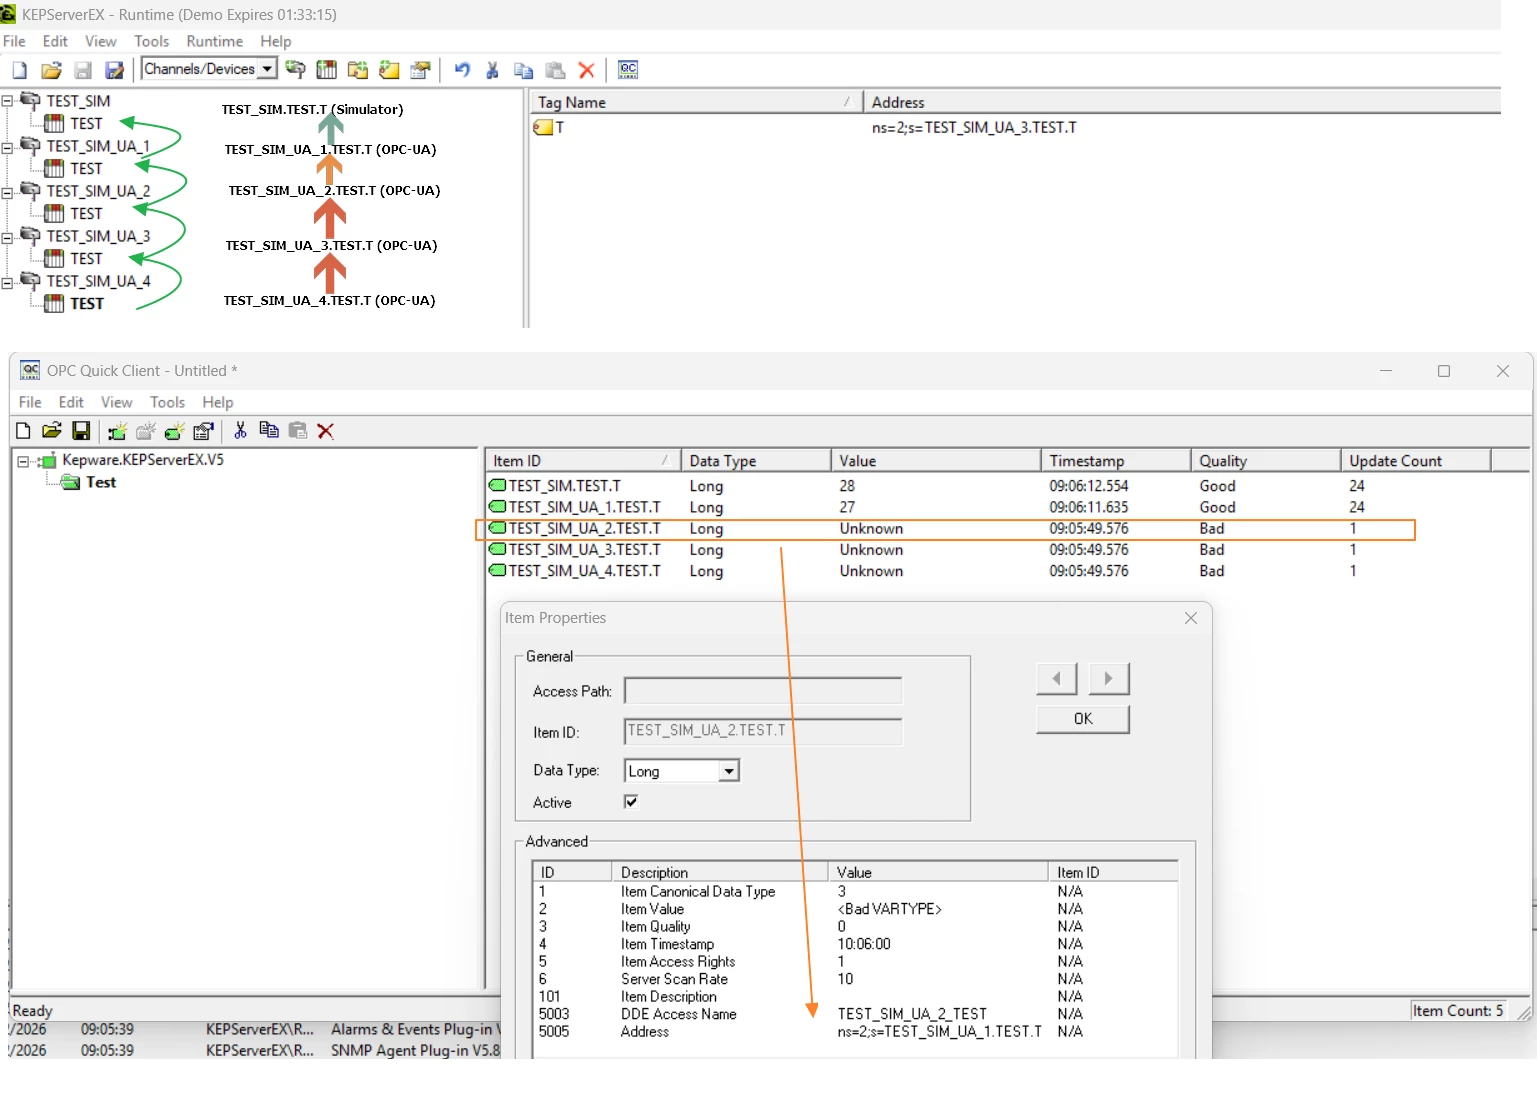Click Undo icon in KEPServerEX toolbar
This screenshot has width=1537, height=1096.
pyautogui.click(x=462, y=69)
